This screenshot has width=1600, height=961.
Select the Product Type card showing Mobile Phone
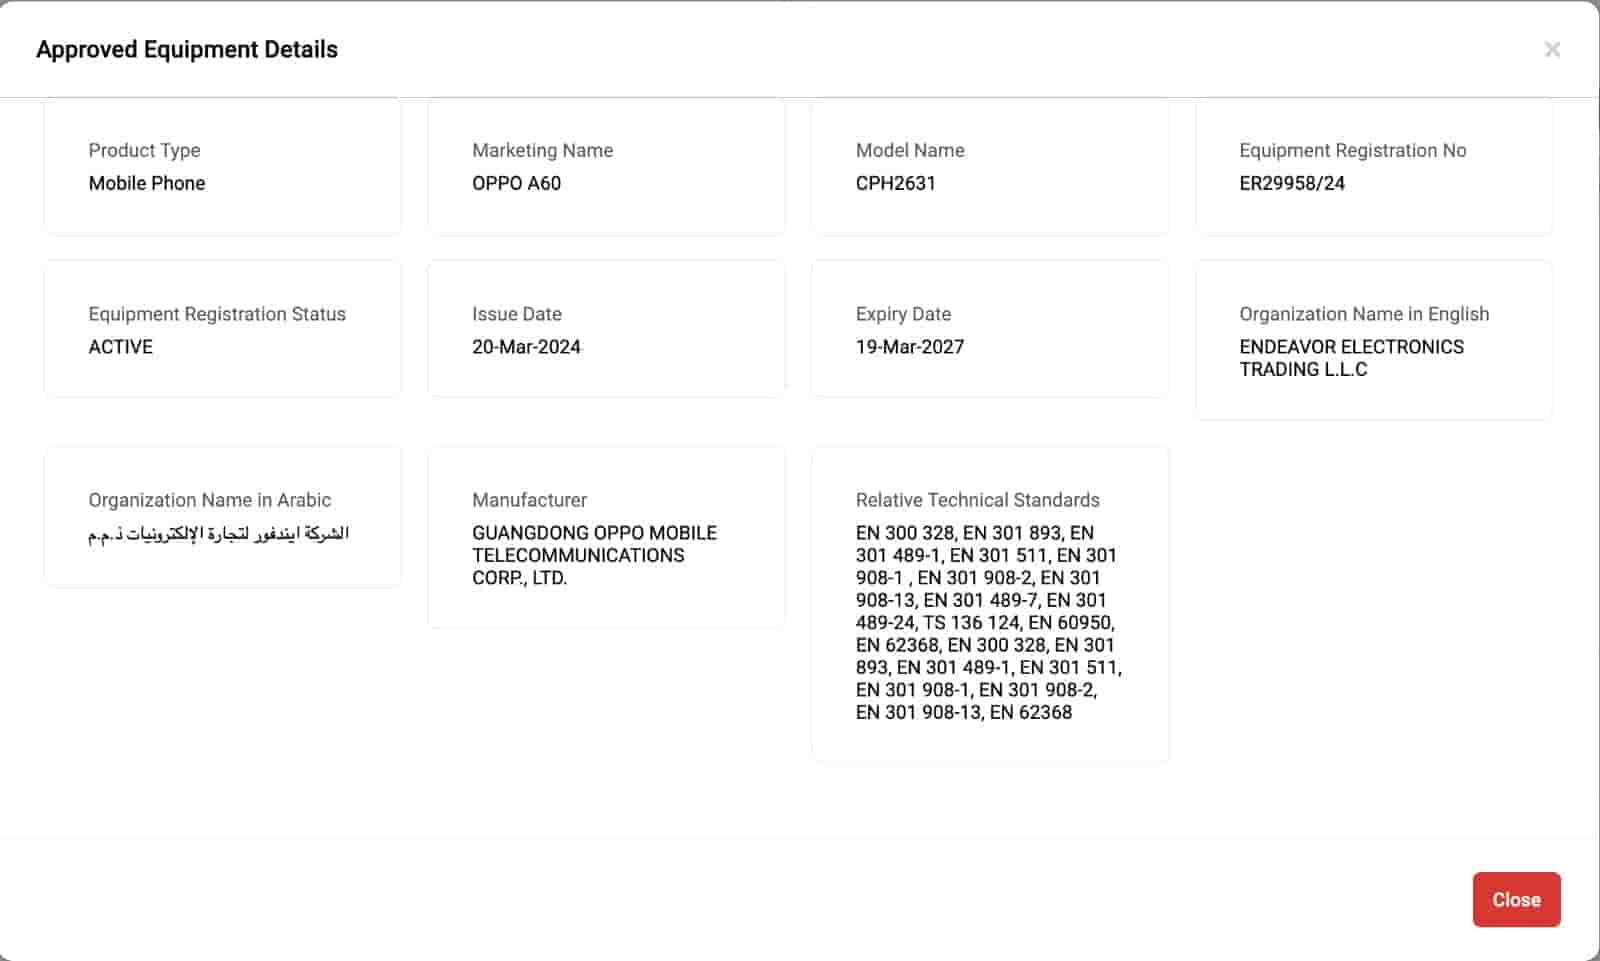[222, 166]
